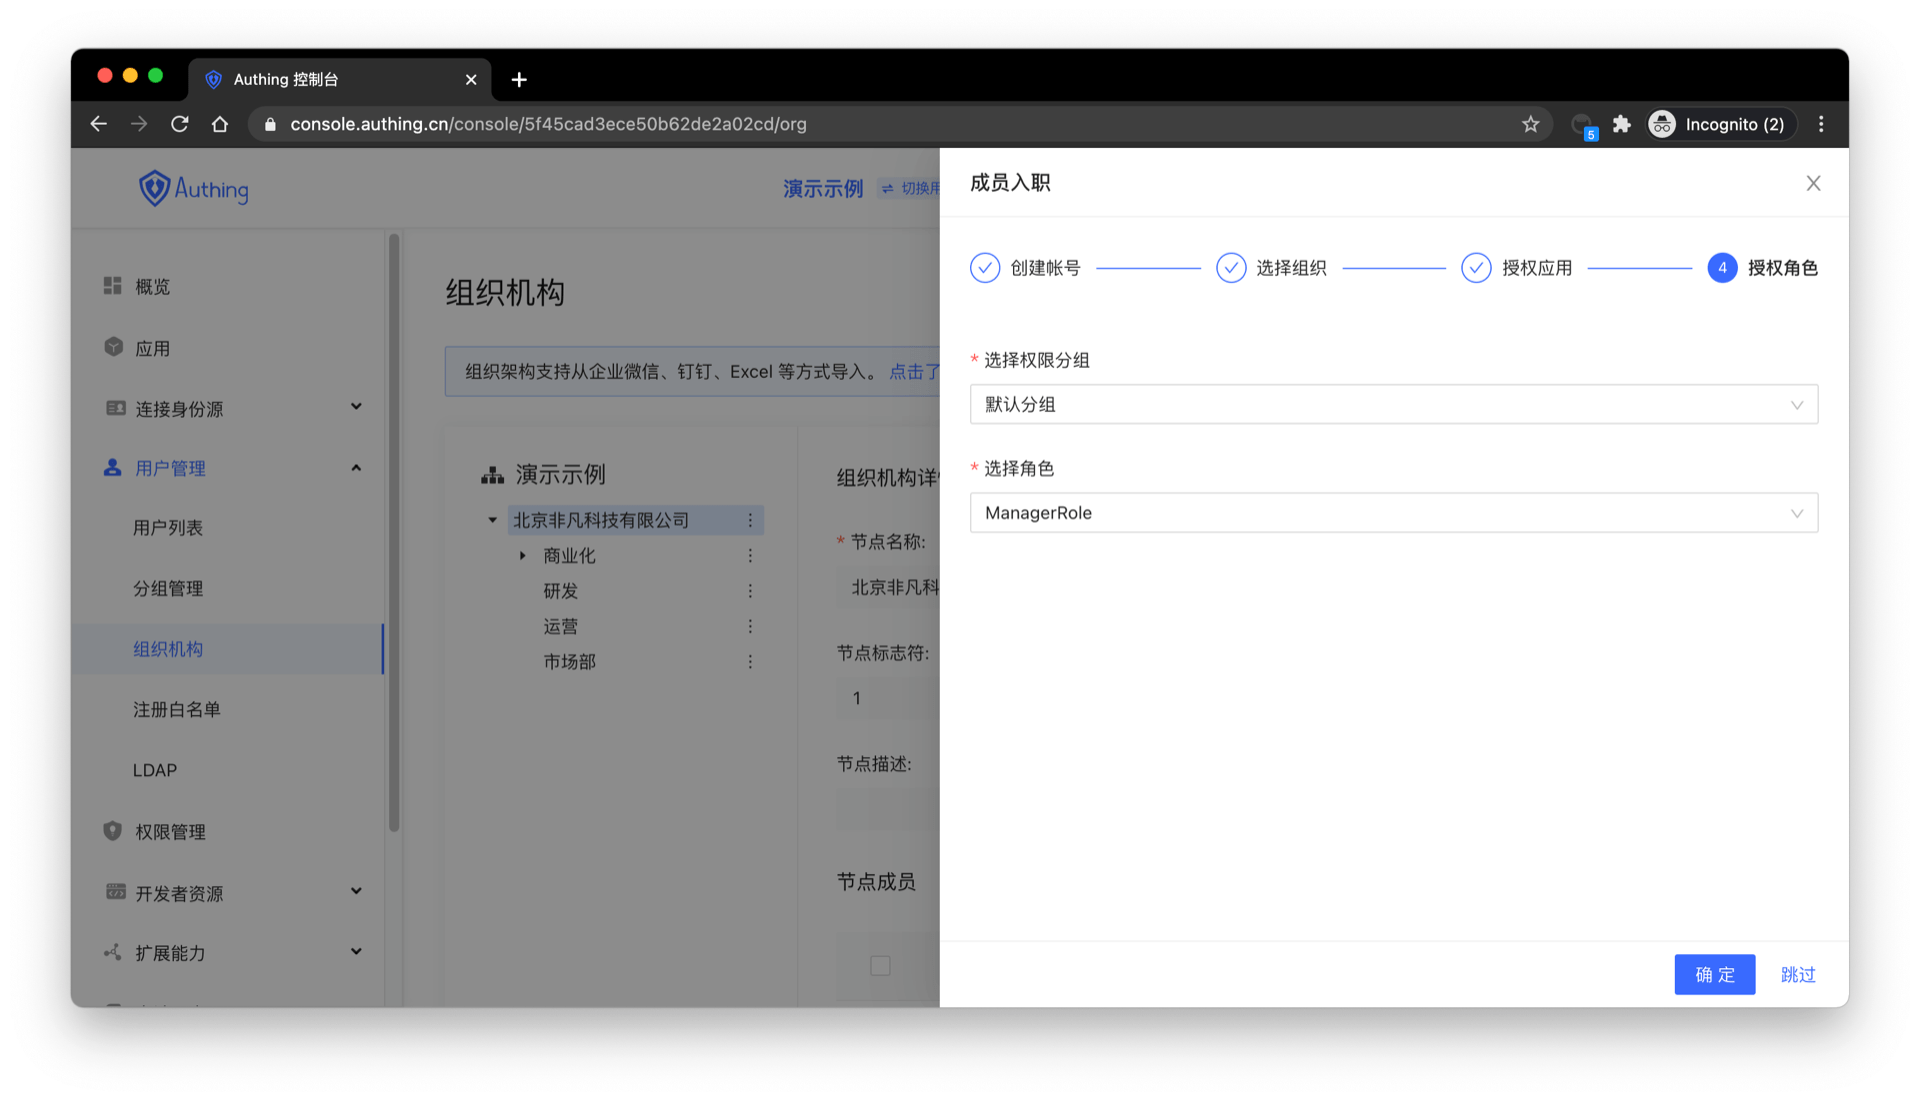1920x1101 pixels.
Task: Open the three-dot menu for 北京非凡科技有限公司
Action: 750,520
